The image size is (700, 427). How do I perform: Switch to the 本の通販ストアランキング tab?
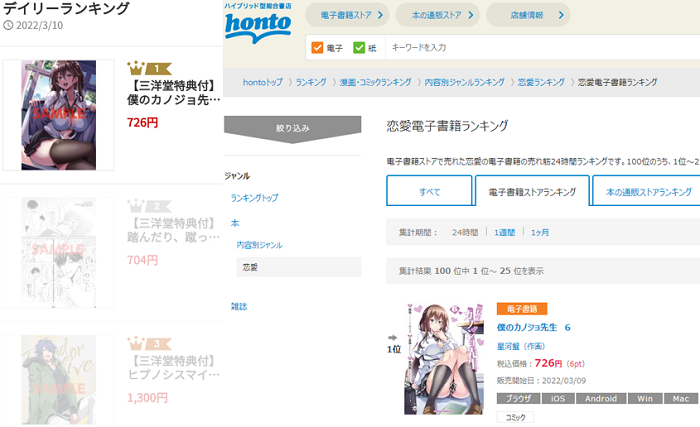click(x=648, y=191)
